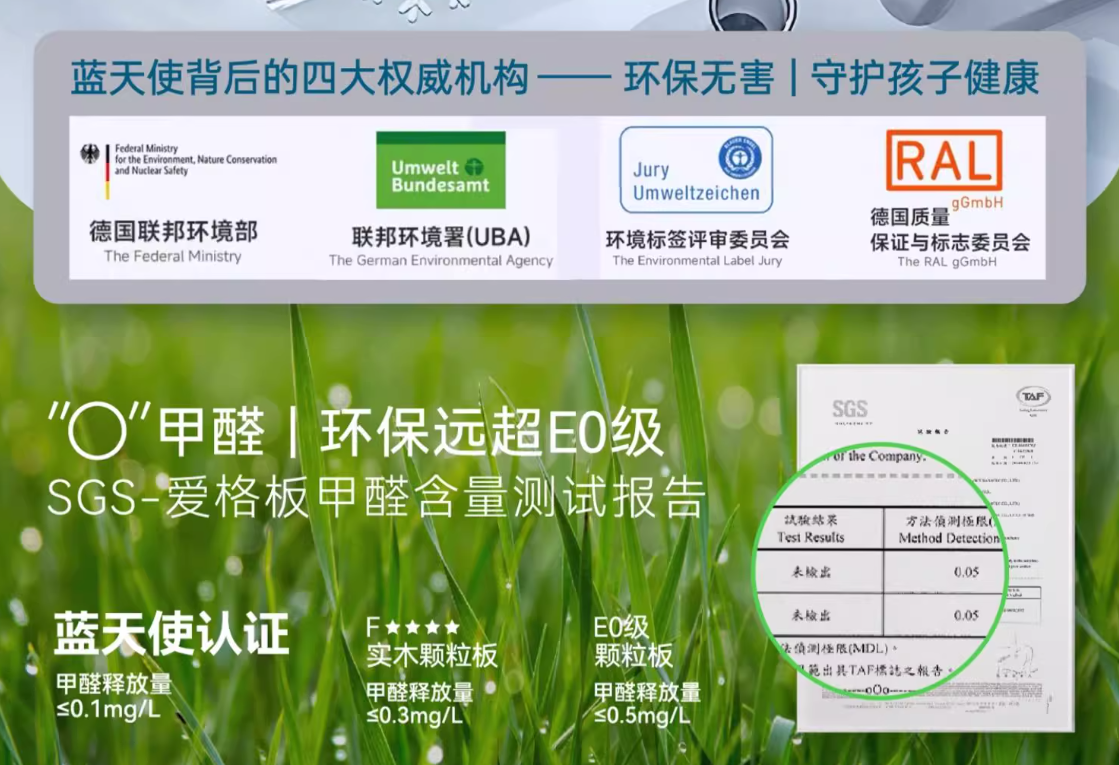Click the caption The German Environmental Agency

(441, 260)
